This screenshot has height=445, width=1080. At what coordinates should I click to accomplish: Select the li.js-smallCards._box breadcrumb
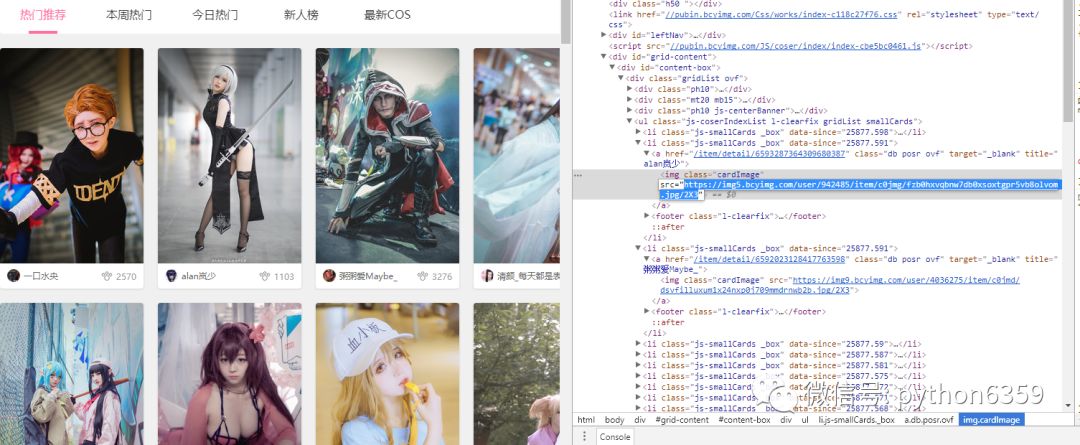[856, 420]
